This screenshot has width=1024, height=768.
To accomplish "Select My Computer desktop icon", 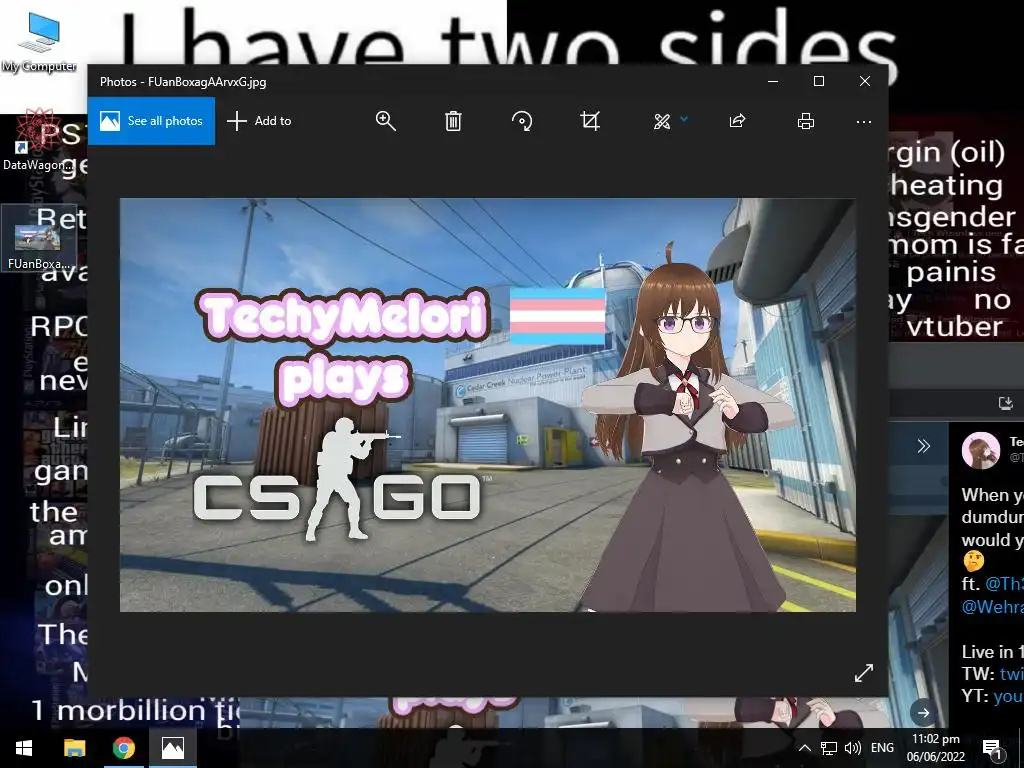I will [x=39, y=42].
